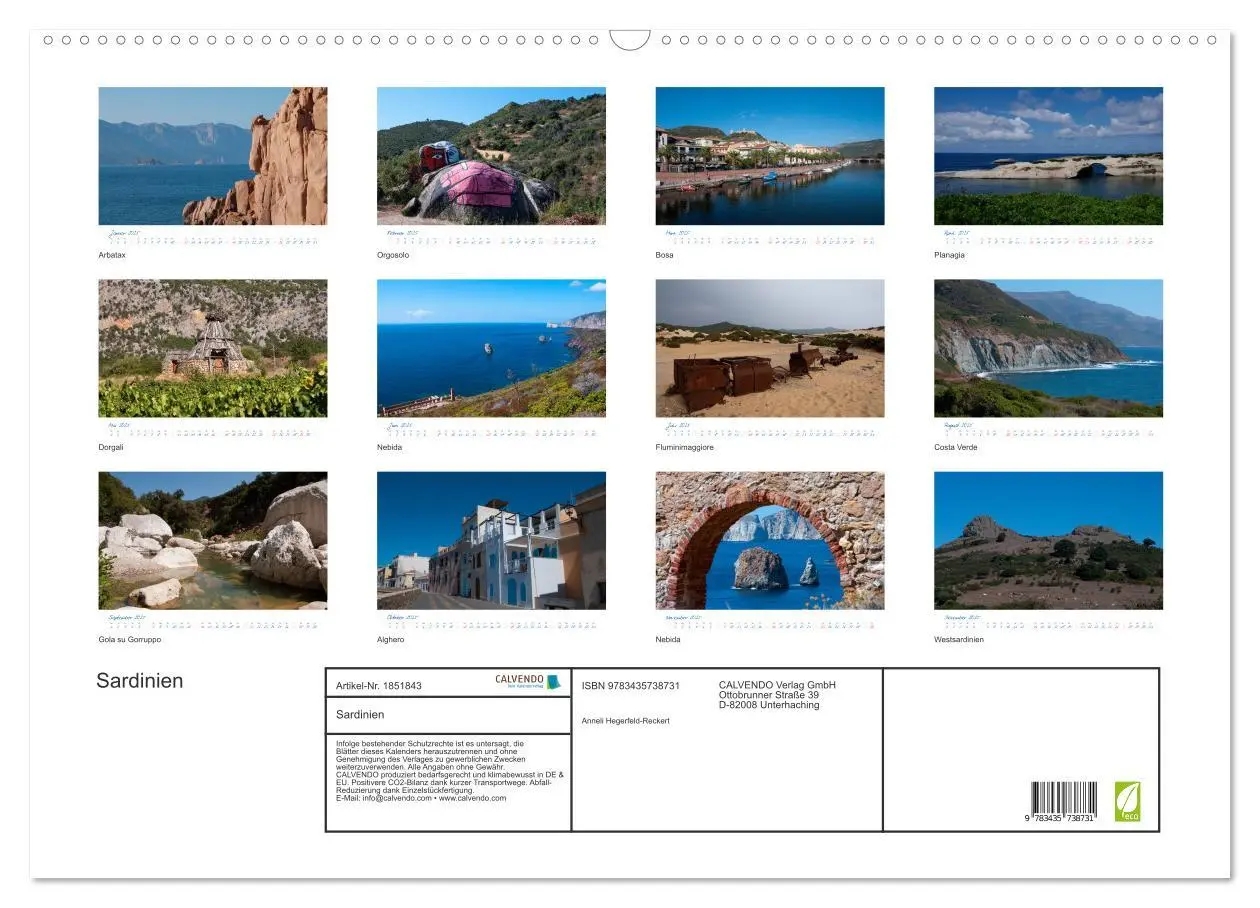
Task: Open the Dorgali stone hut photo
Action: (213, 348)
